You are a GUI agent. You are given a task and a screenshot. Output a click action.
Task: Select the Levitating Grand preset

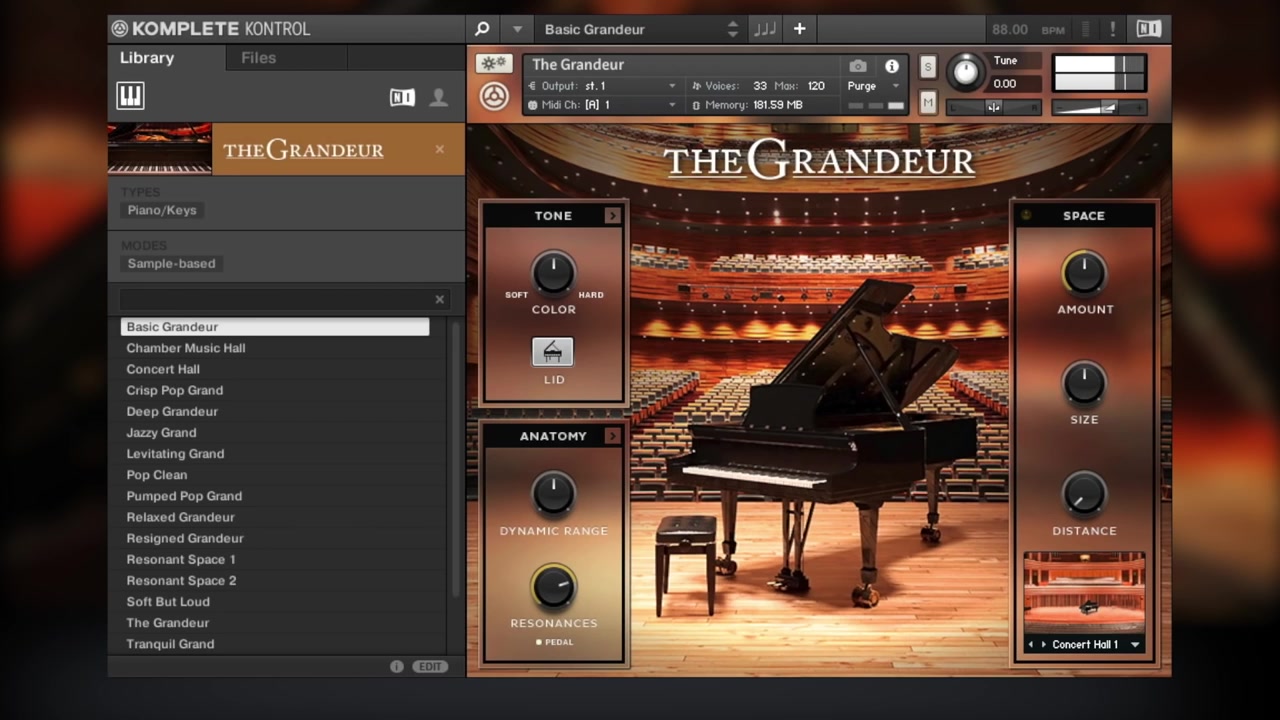(x=275, y=453)
